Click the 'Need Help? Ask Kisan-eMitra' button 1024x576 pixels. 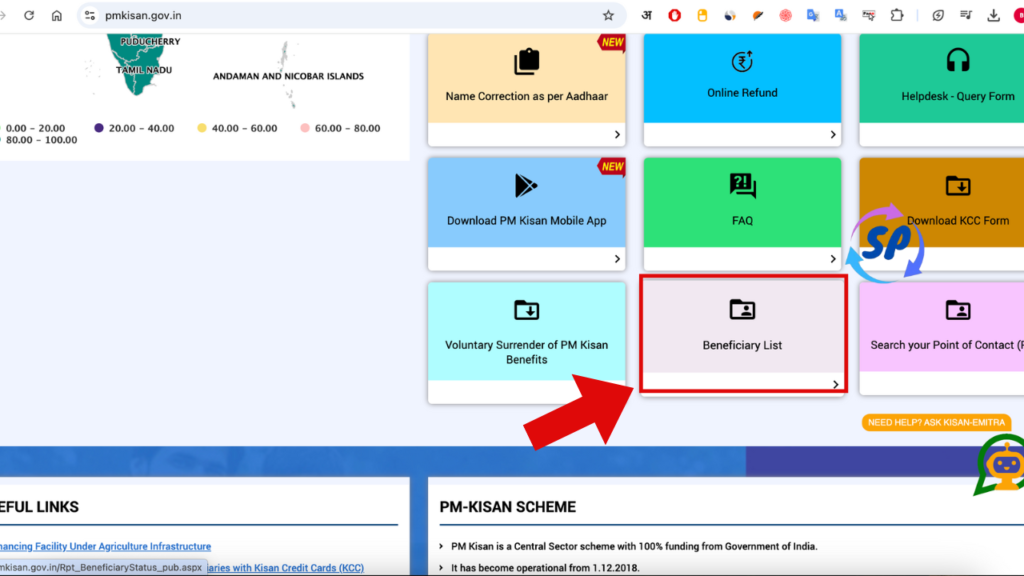(936, 423)
